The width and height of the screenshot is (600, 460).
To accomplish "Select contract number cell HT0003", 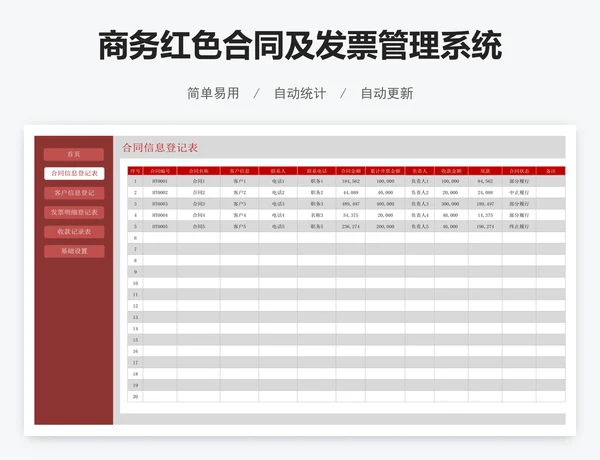I will [x=160, y=204].
